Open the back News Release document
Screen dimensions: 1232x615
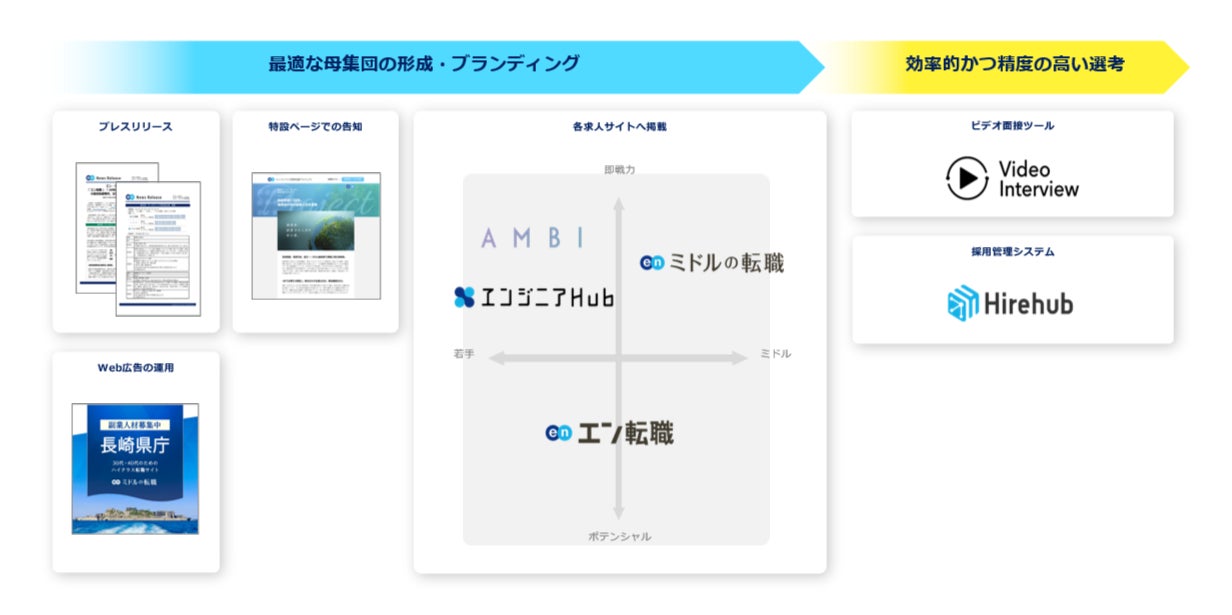coord(96,228)
